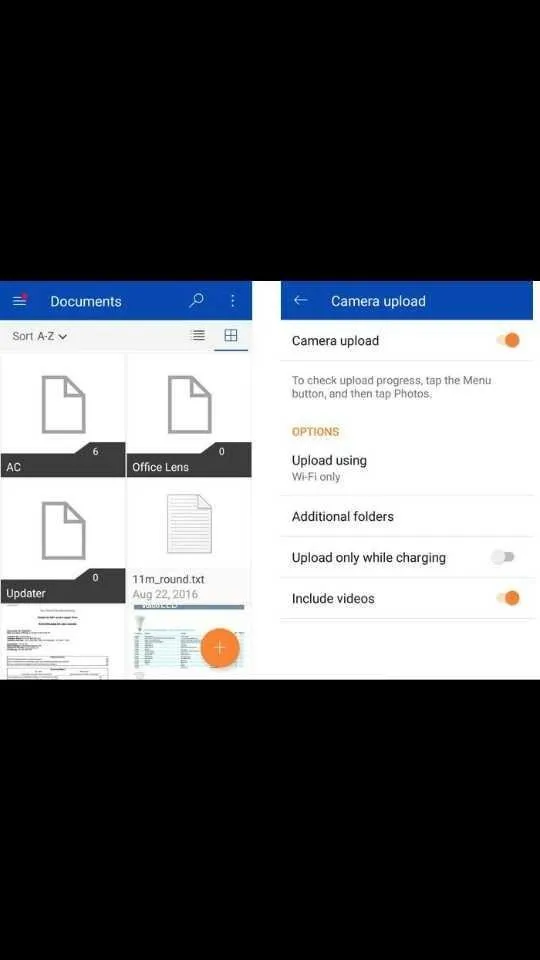Open the 11m_round.txt file
The image size is (540, 960).
click(189, 542)
